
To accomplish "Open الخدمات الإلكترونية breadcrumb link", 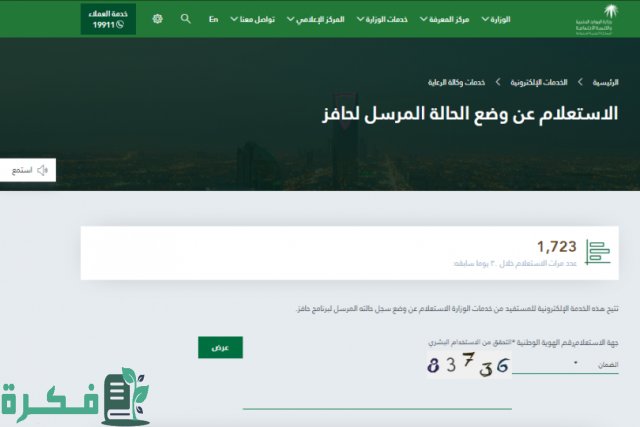I will [539, 82].
